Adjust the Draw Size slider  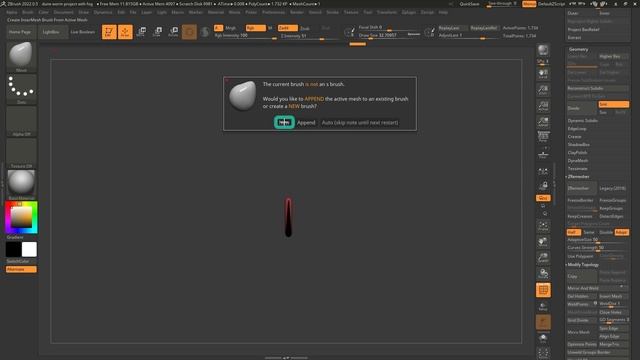point(389,36)
